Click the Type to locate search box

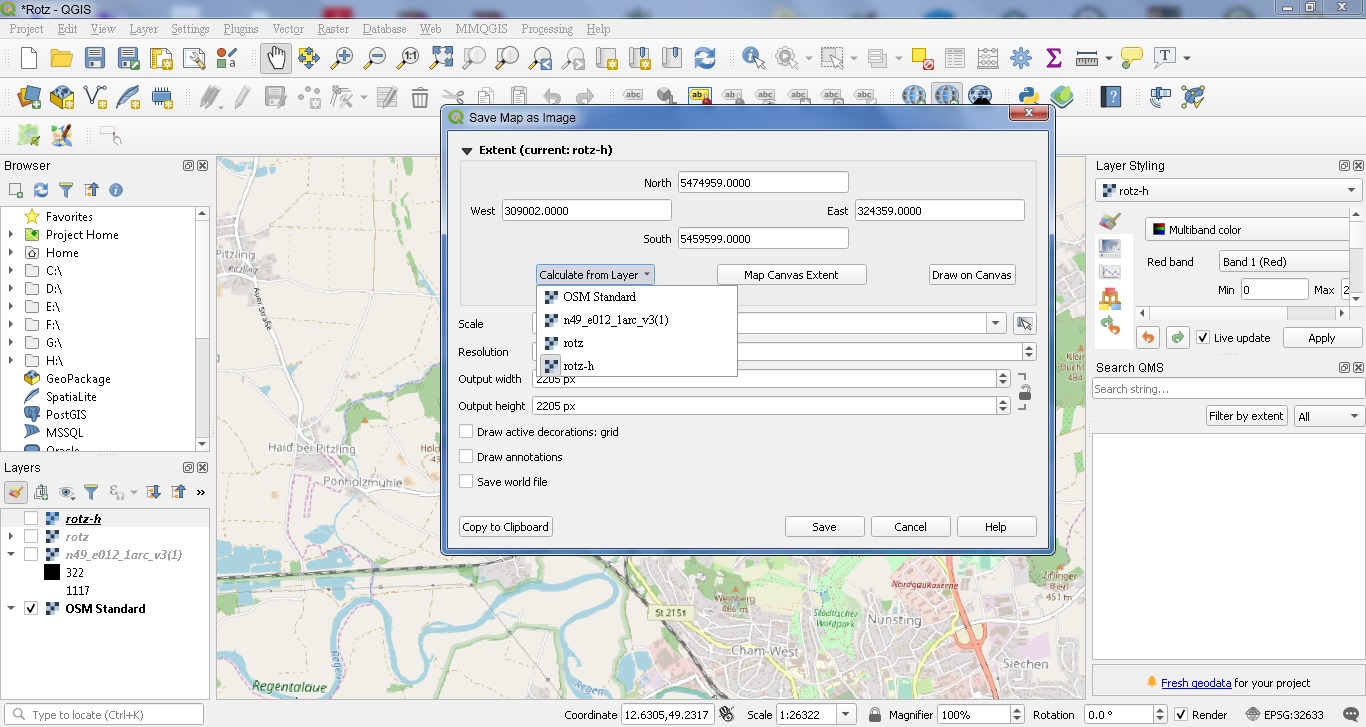coord(106,715)
